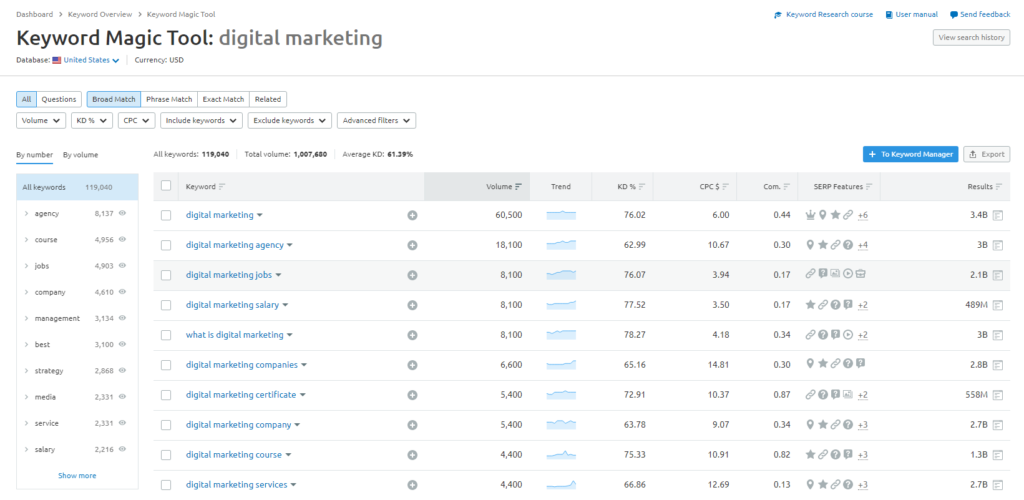Toggle eye icon for 'course' group
This screenshot has height=500, width=1024.
[122, 240]
